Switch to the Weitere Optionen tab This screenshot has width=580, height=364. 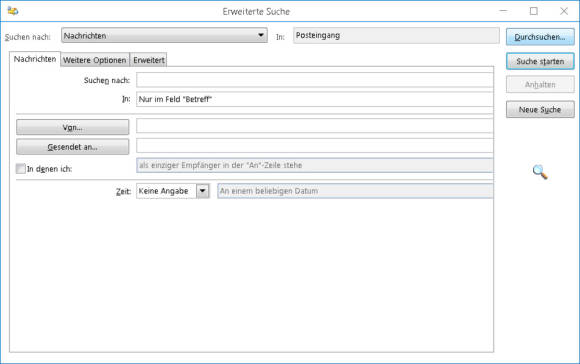95,60
